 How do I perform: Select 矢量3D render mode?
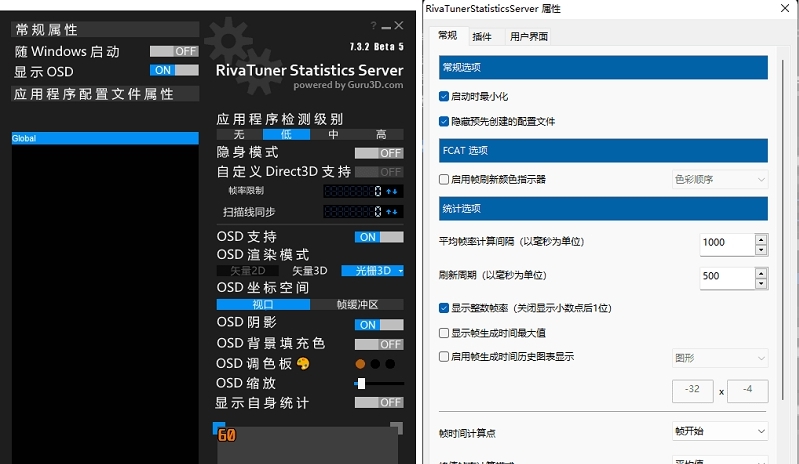[310, 270]
